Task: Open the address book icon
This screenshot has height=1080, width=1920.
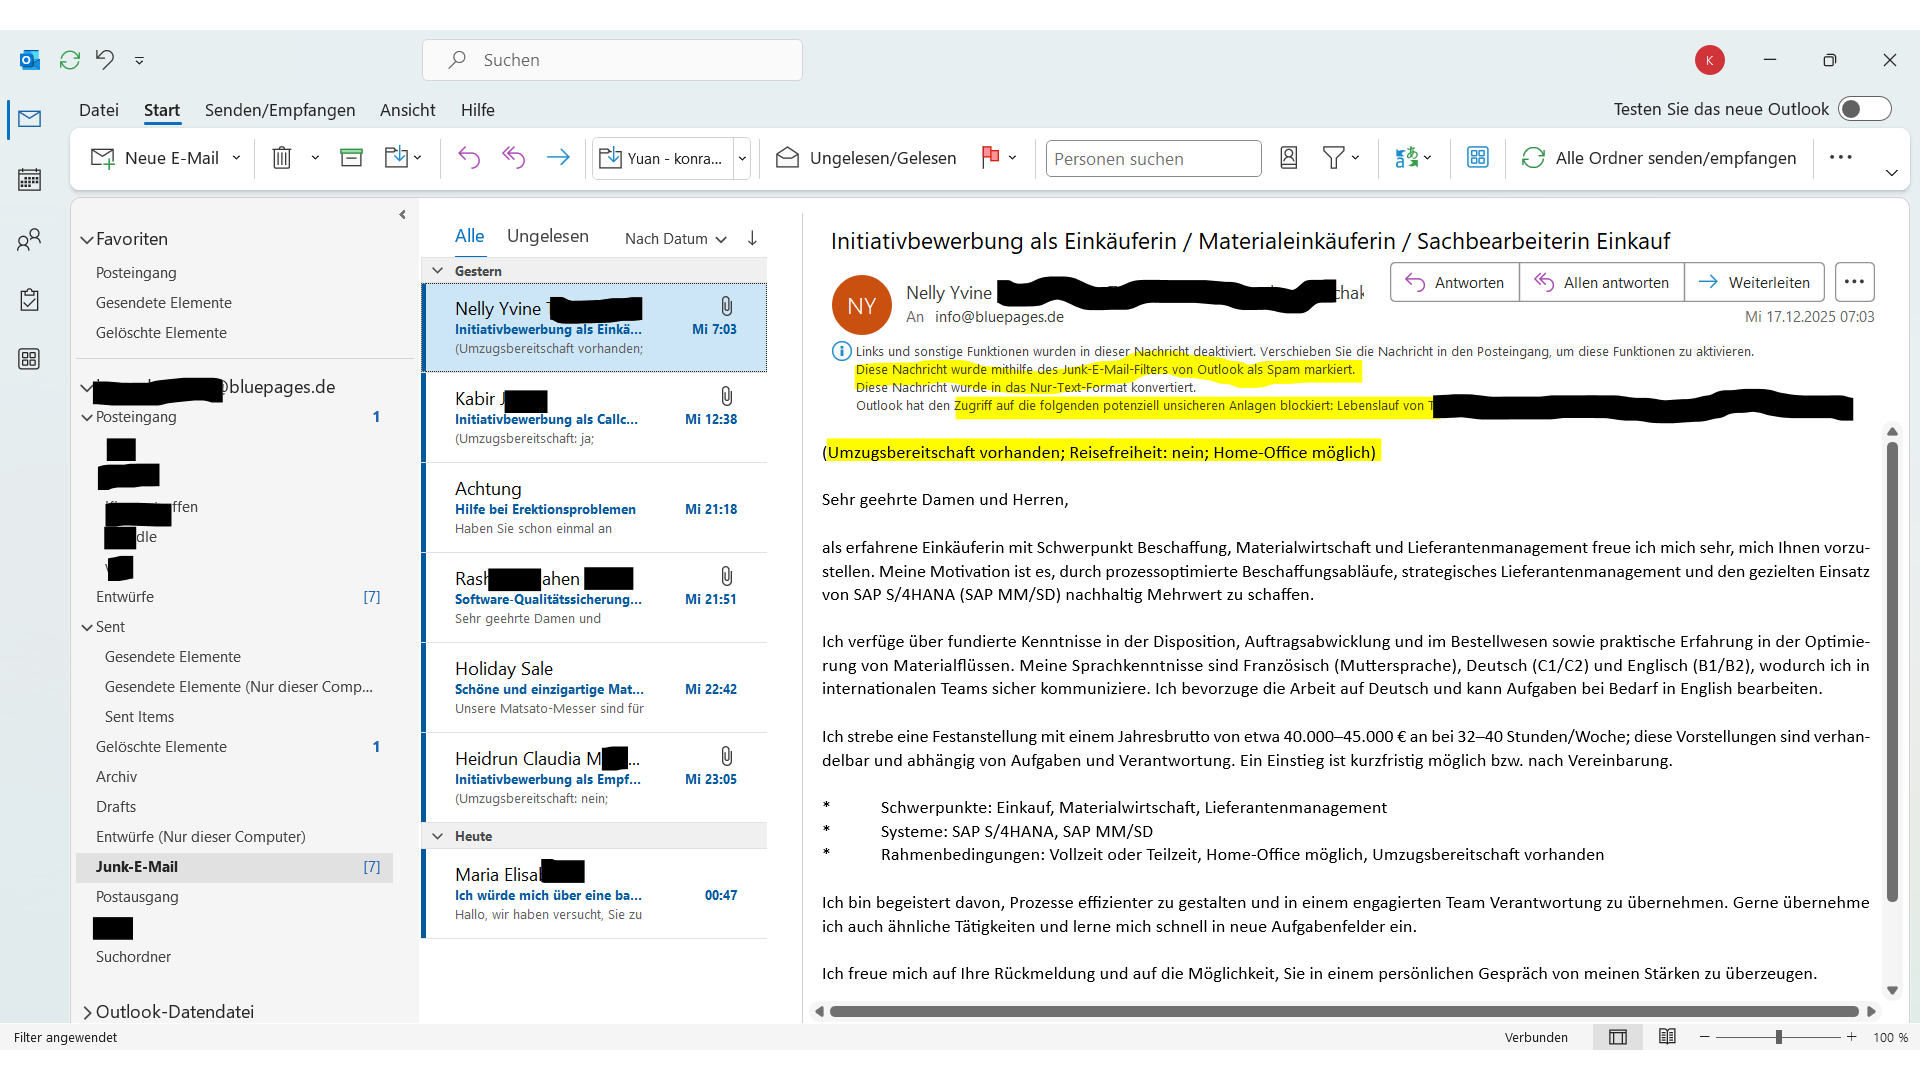Action: pos(1289,158)
